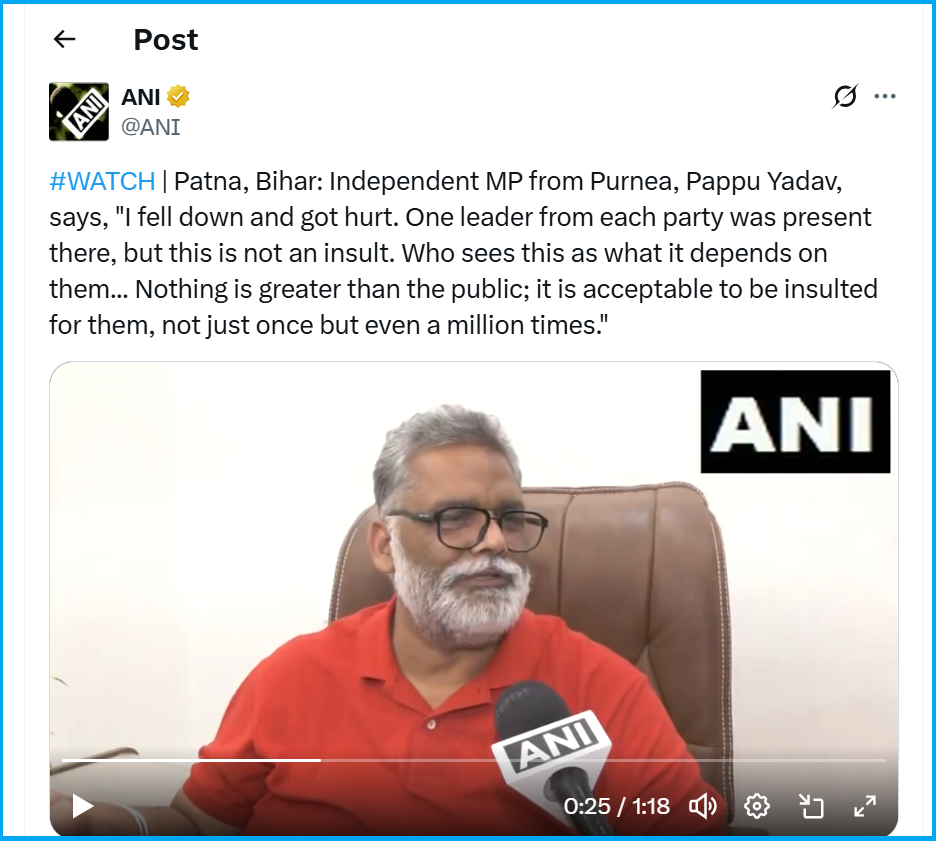Open the three-dot more options menu
The image size is (936, 841).
click(x=885, y=96)
